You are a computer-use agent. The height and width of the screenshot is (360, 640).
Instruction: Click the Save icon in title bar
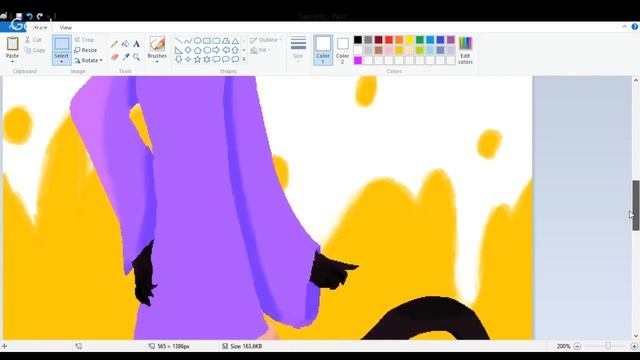pos(19,16)
